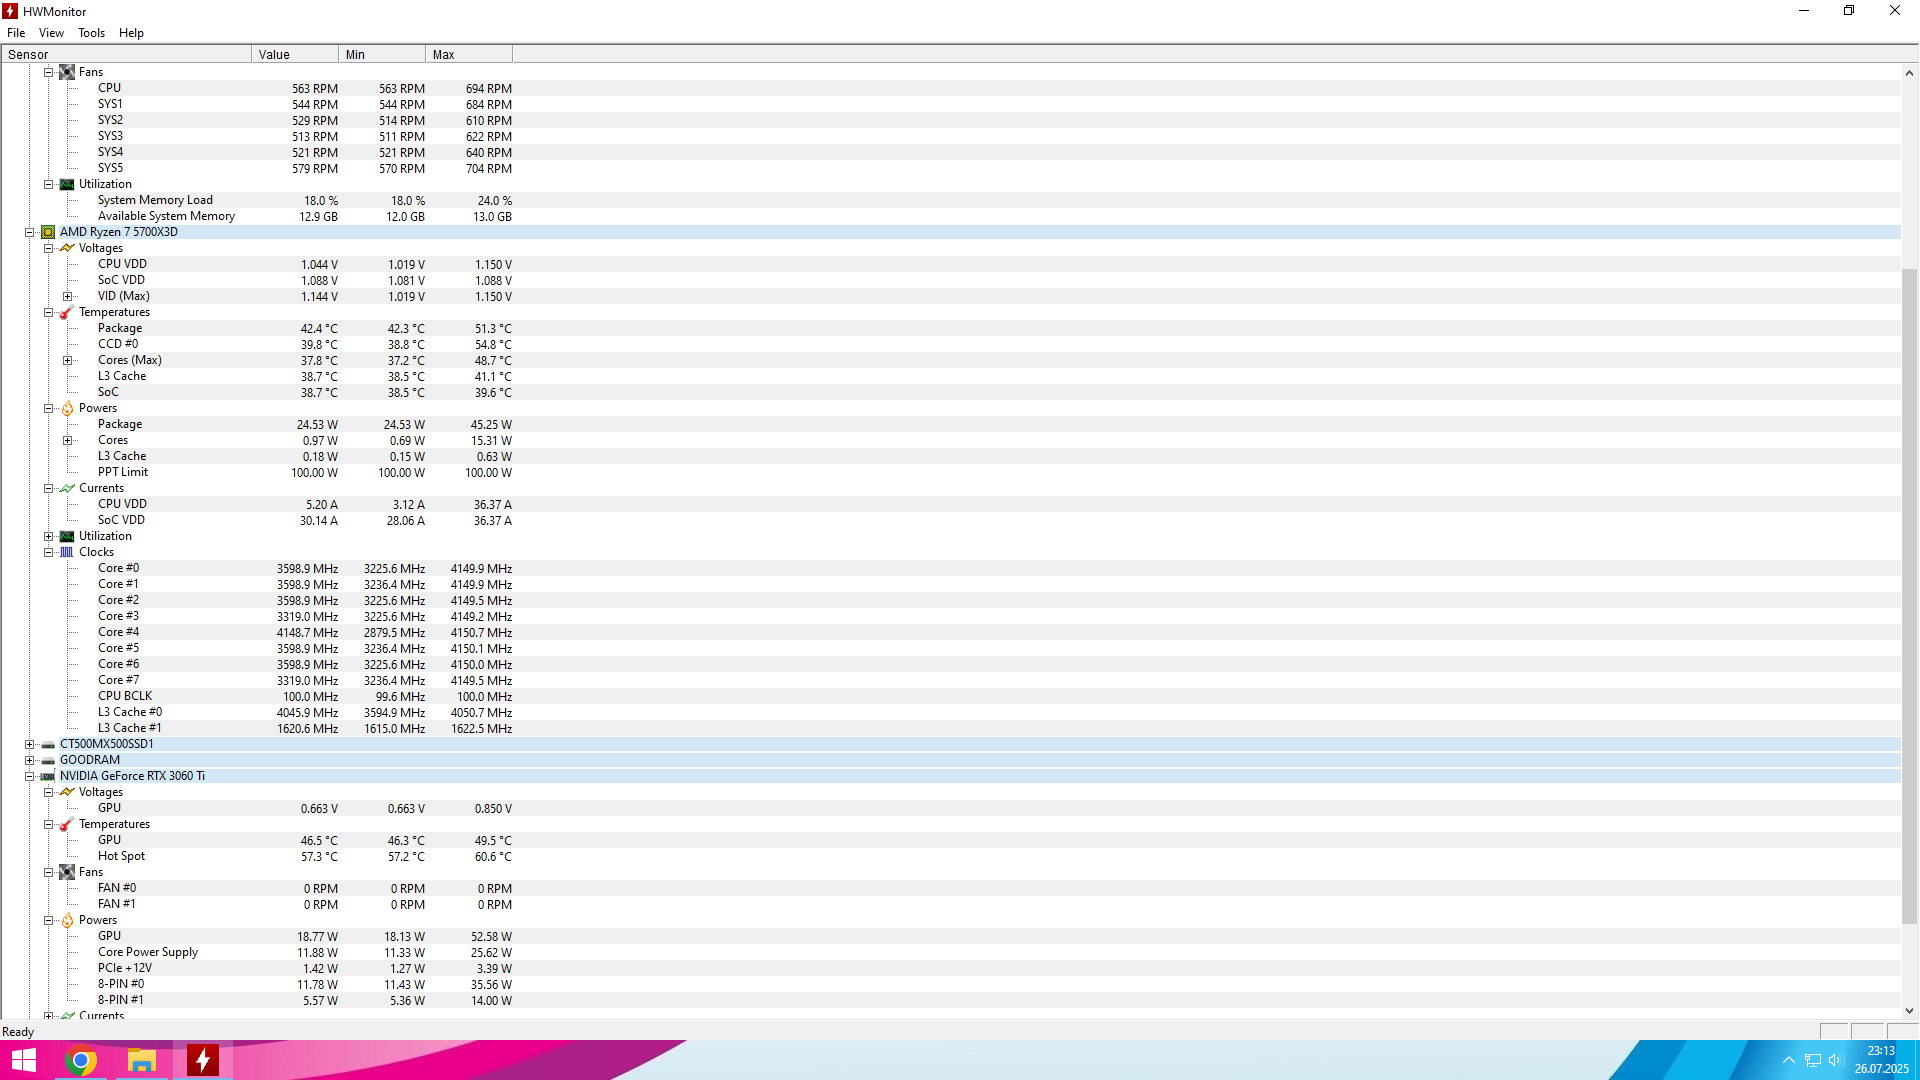Click the CPU Voltages section icon
This screenshot has width=1920, height=1080.
67,248
